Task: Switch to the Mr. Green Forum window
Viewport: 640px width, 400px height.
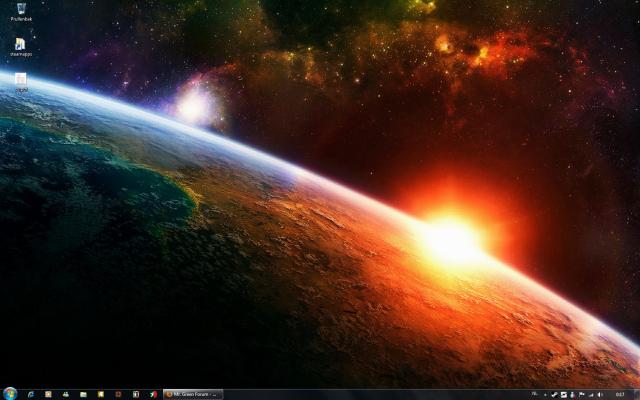Action: pyautogui.click(x=193, y=394)
